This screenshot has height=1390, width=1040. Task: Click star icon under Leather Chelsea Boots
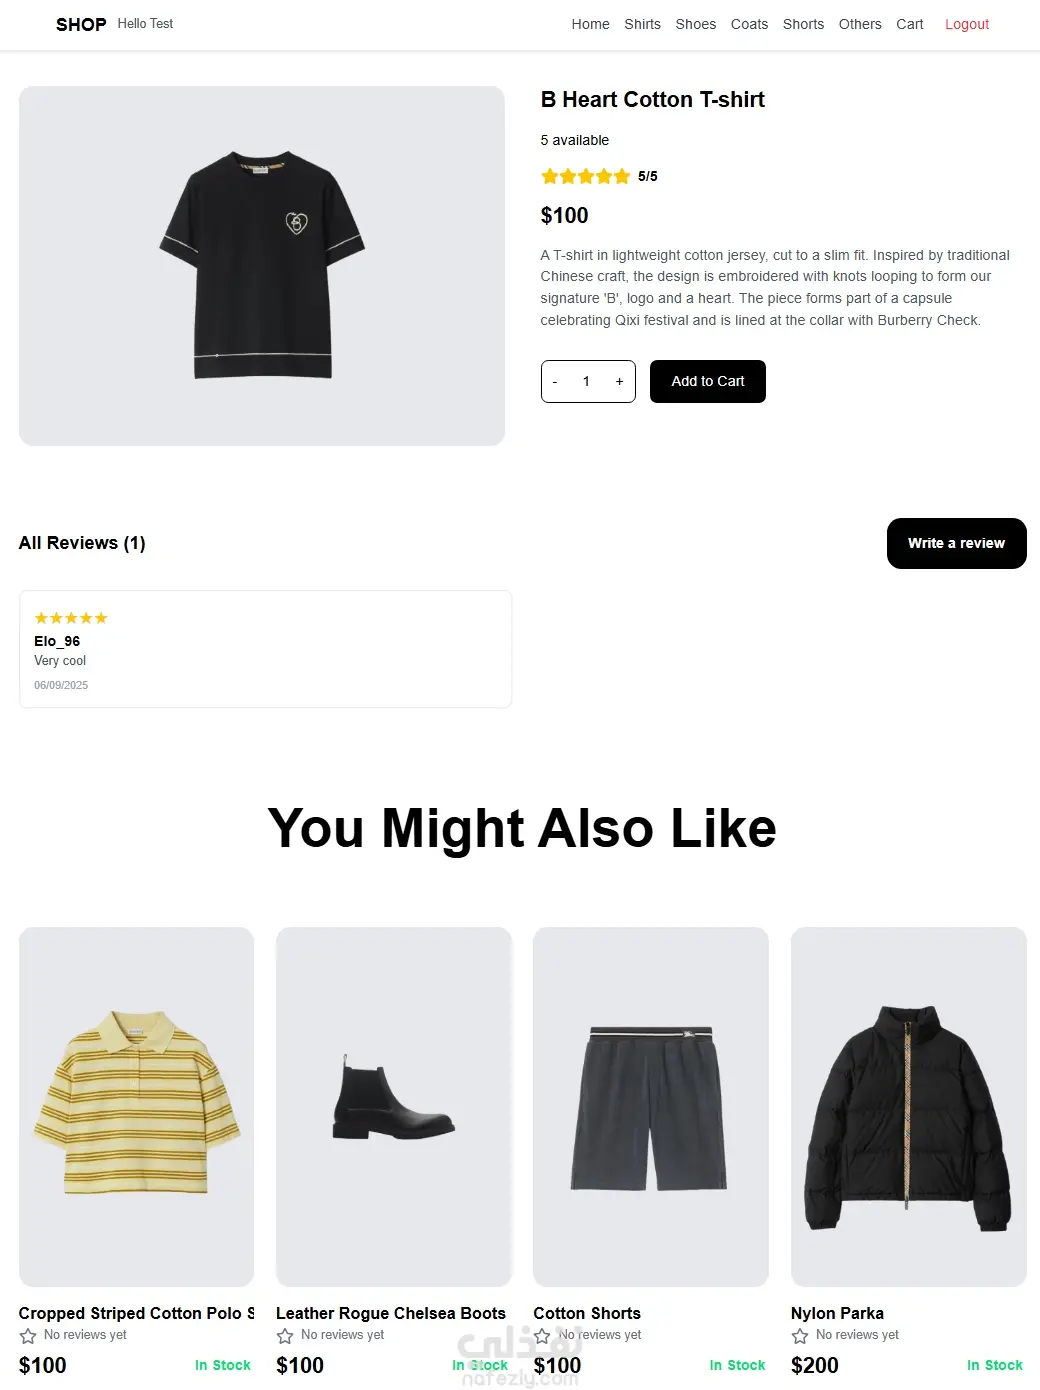285,1336
